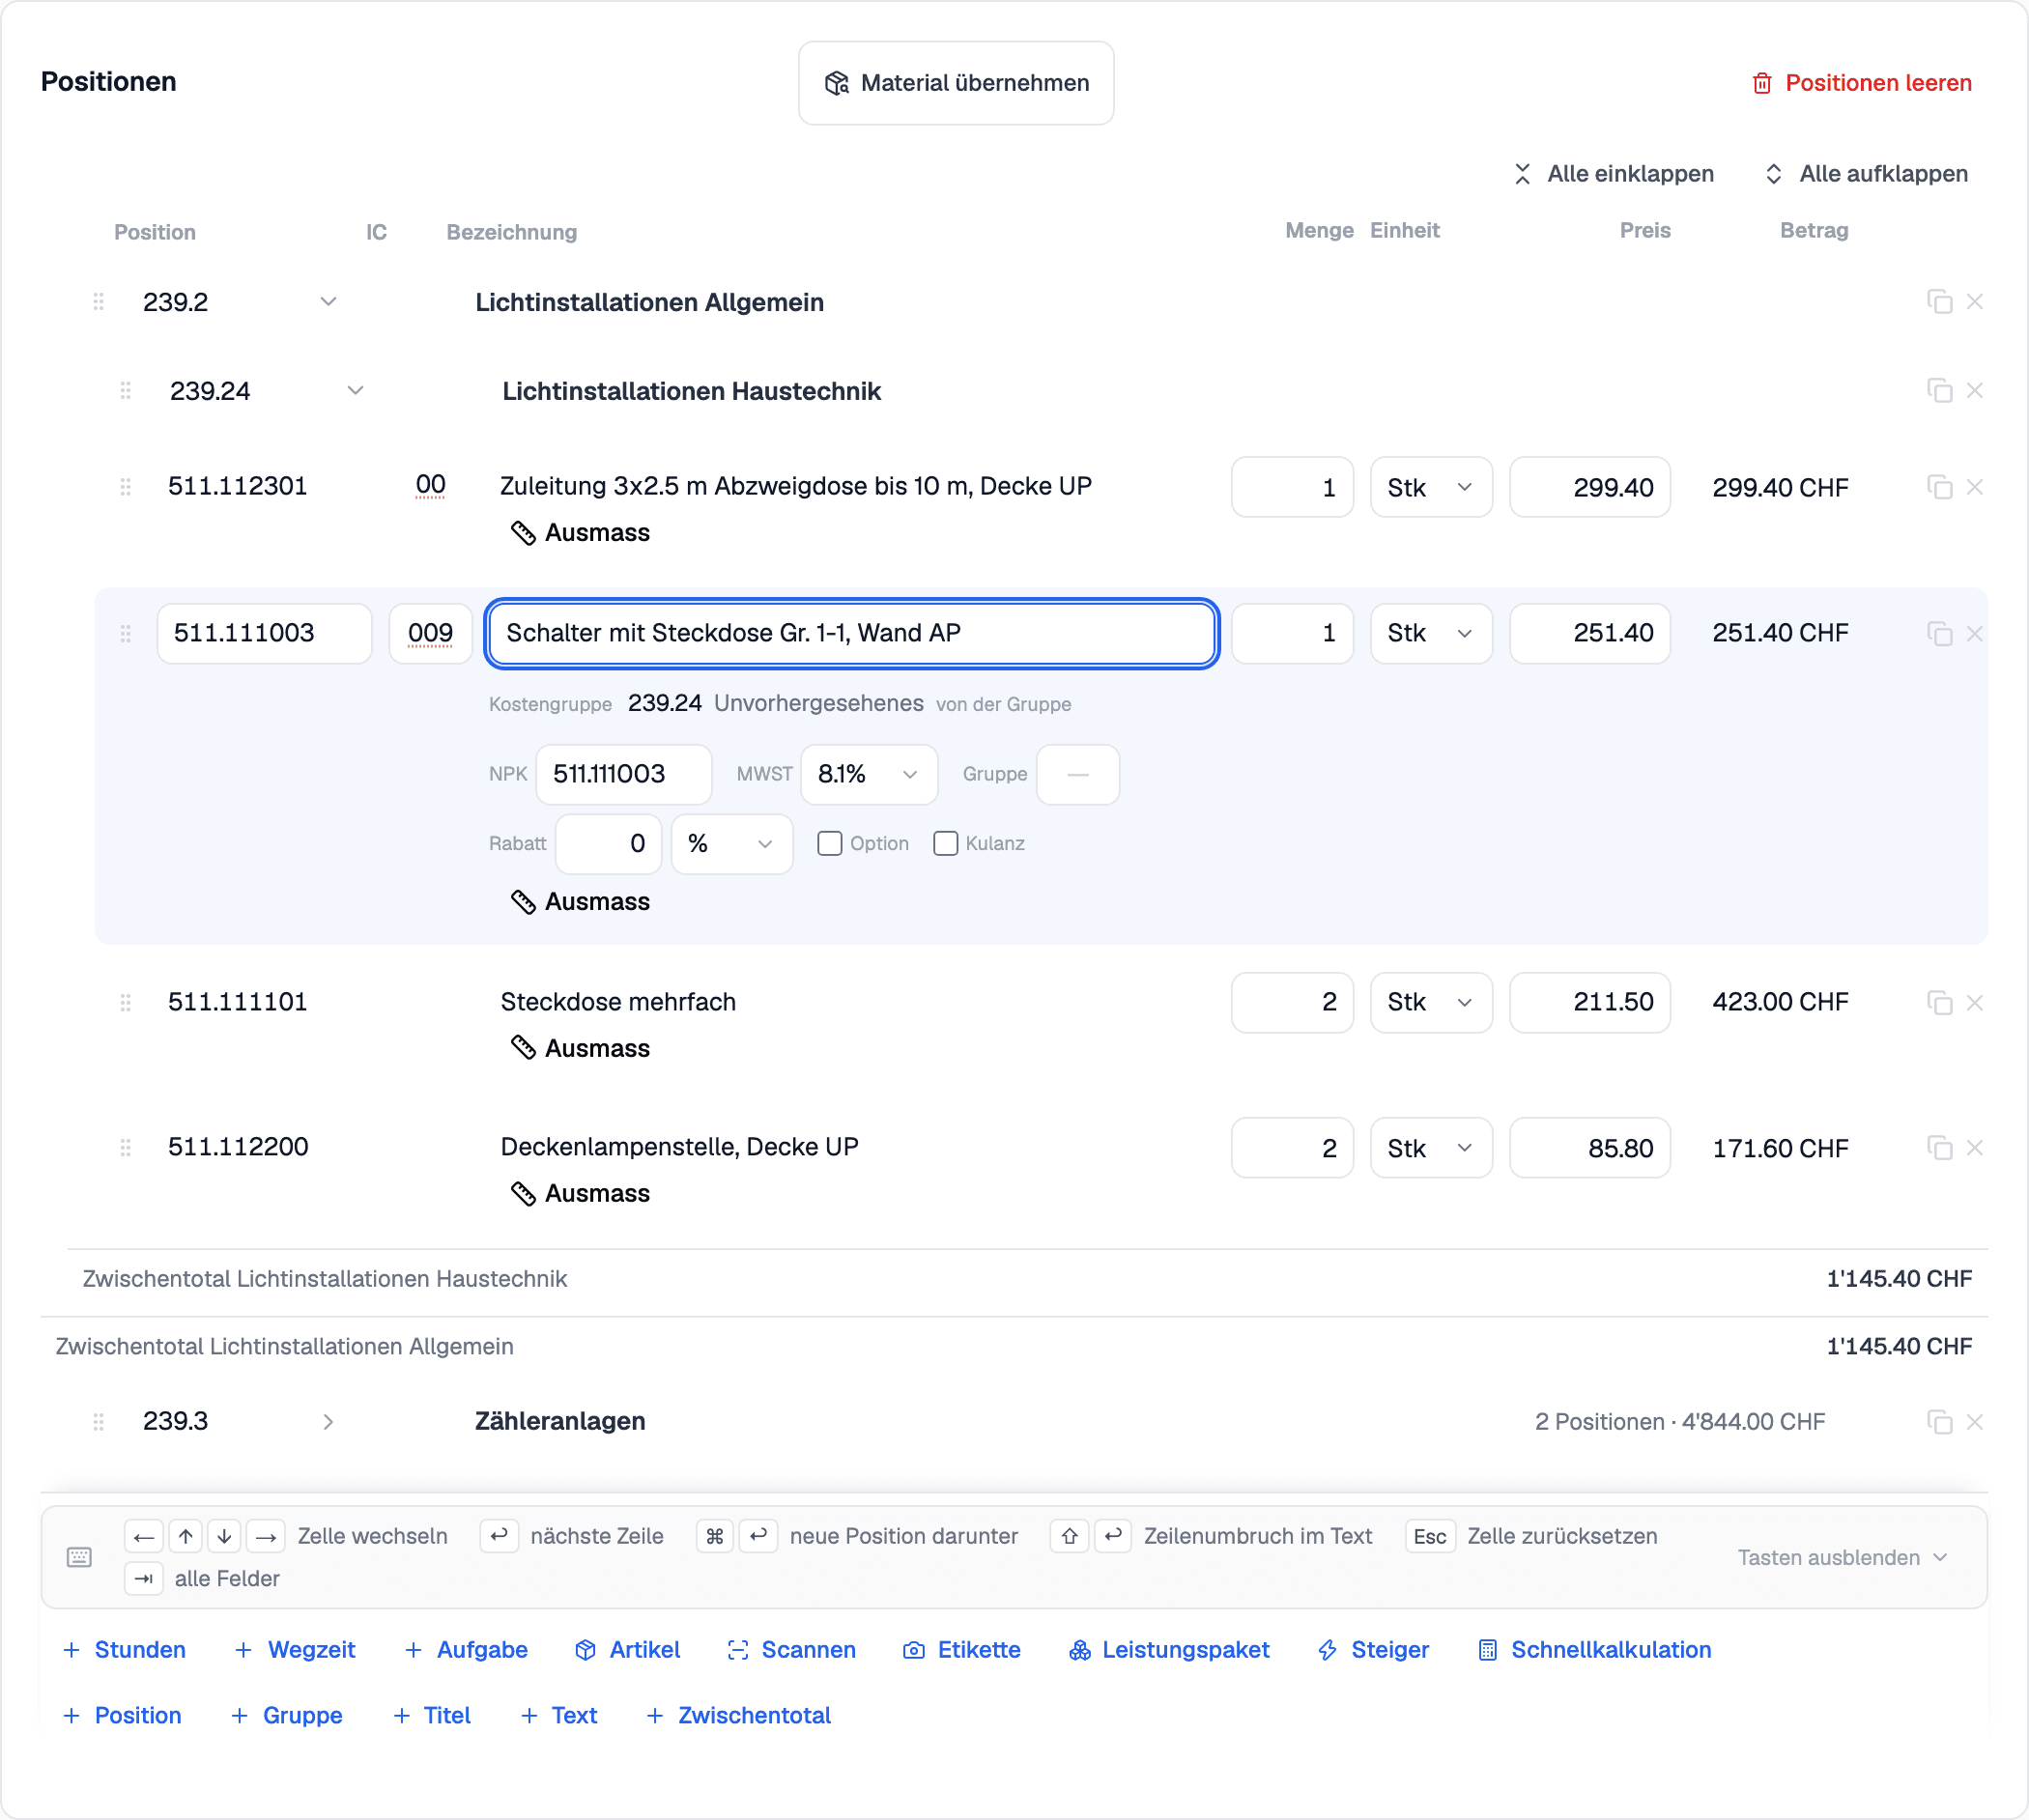Expand the Zähleranlagen group 239.3

point(328,1422)
